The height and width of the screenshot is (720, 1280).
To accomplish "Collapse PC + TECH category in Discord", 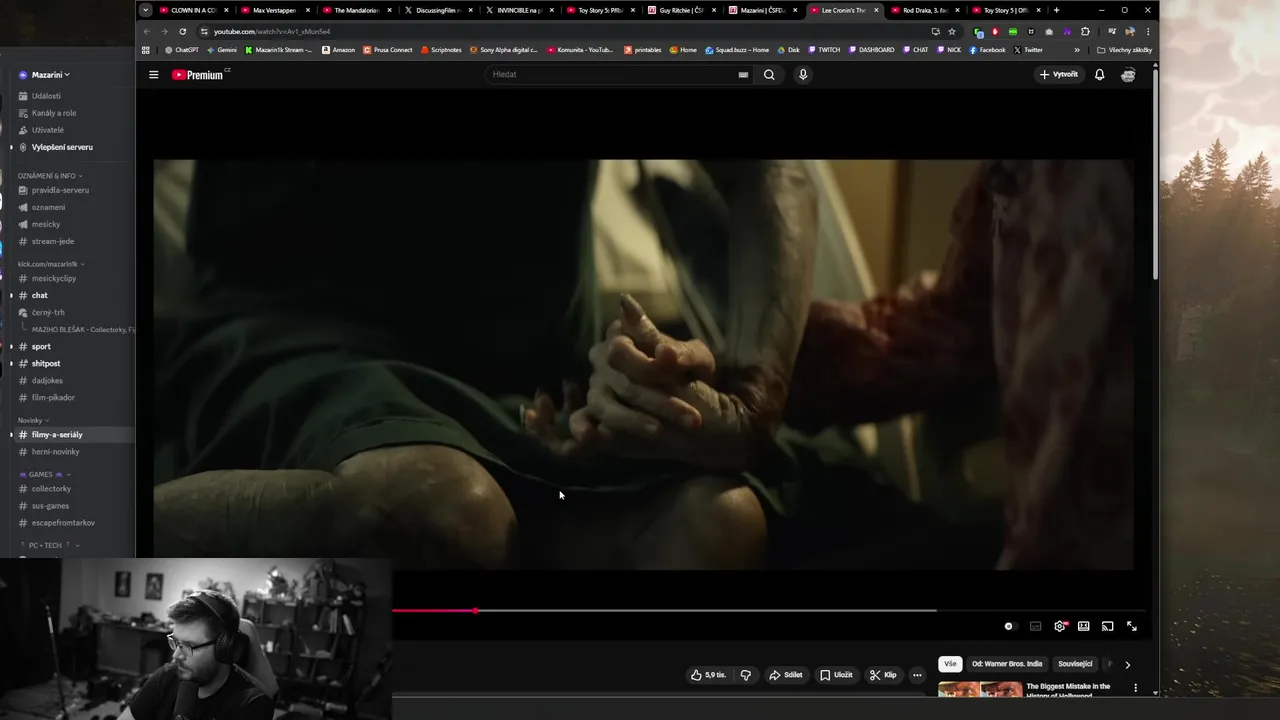I will [x=50, y=545].
